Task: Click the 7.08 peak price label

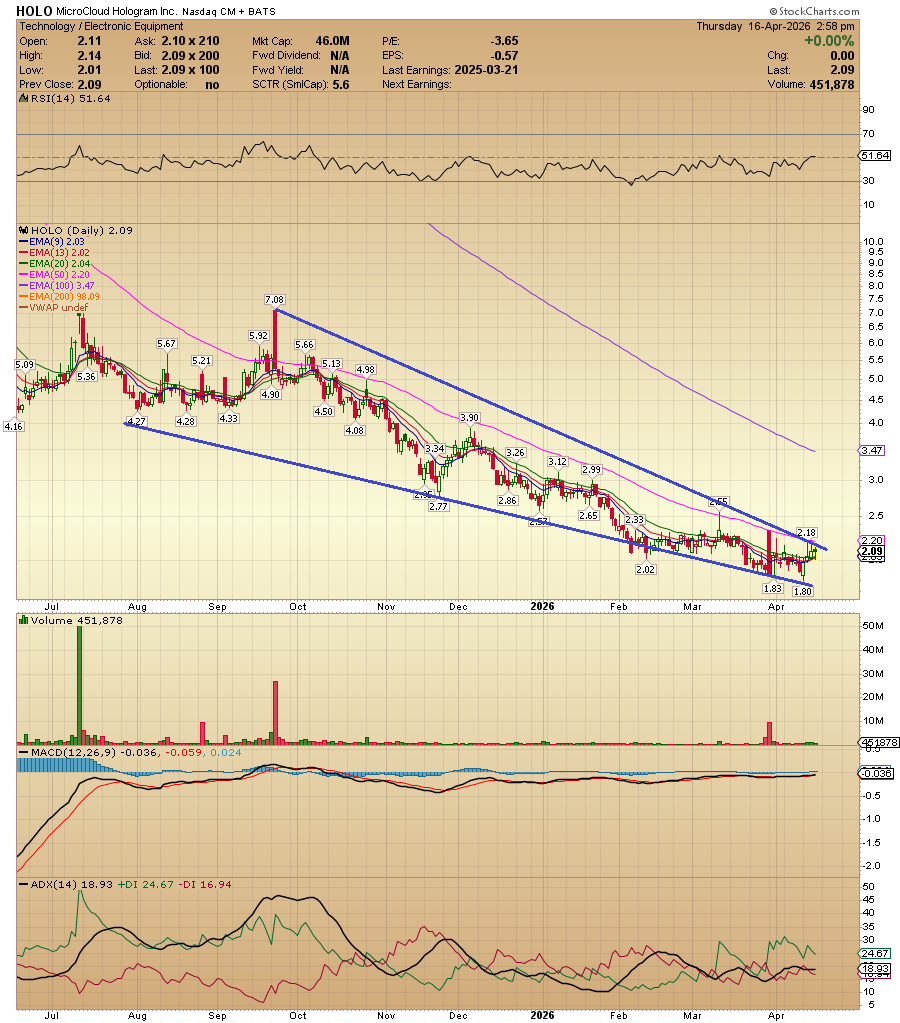Action: pos(274,299)
